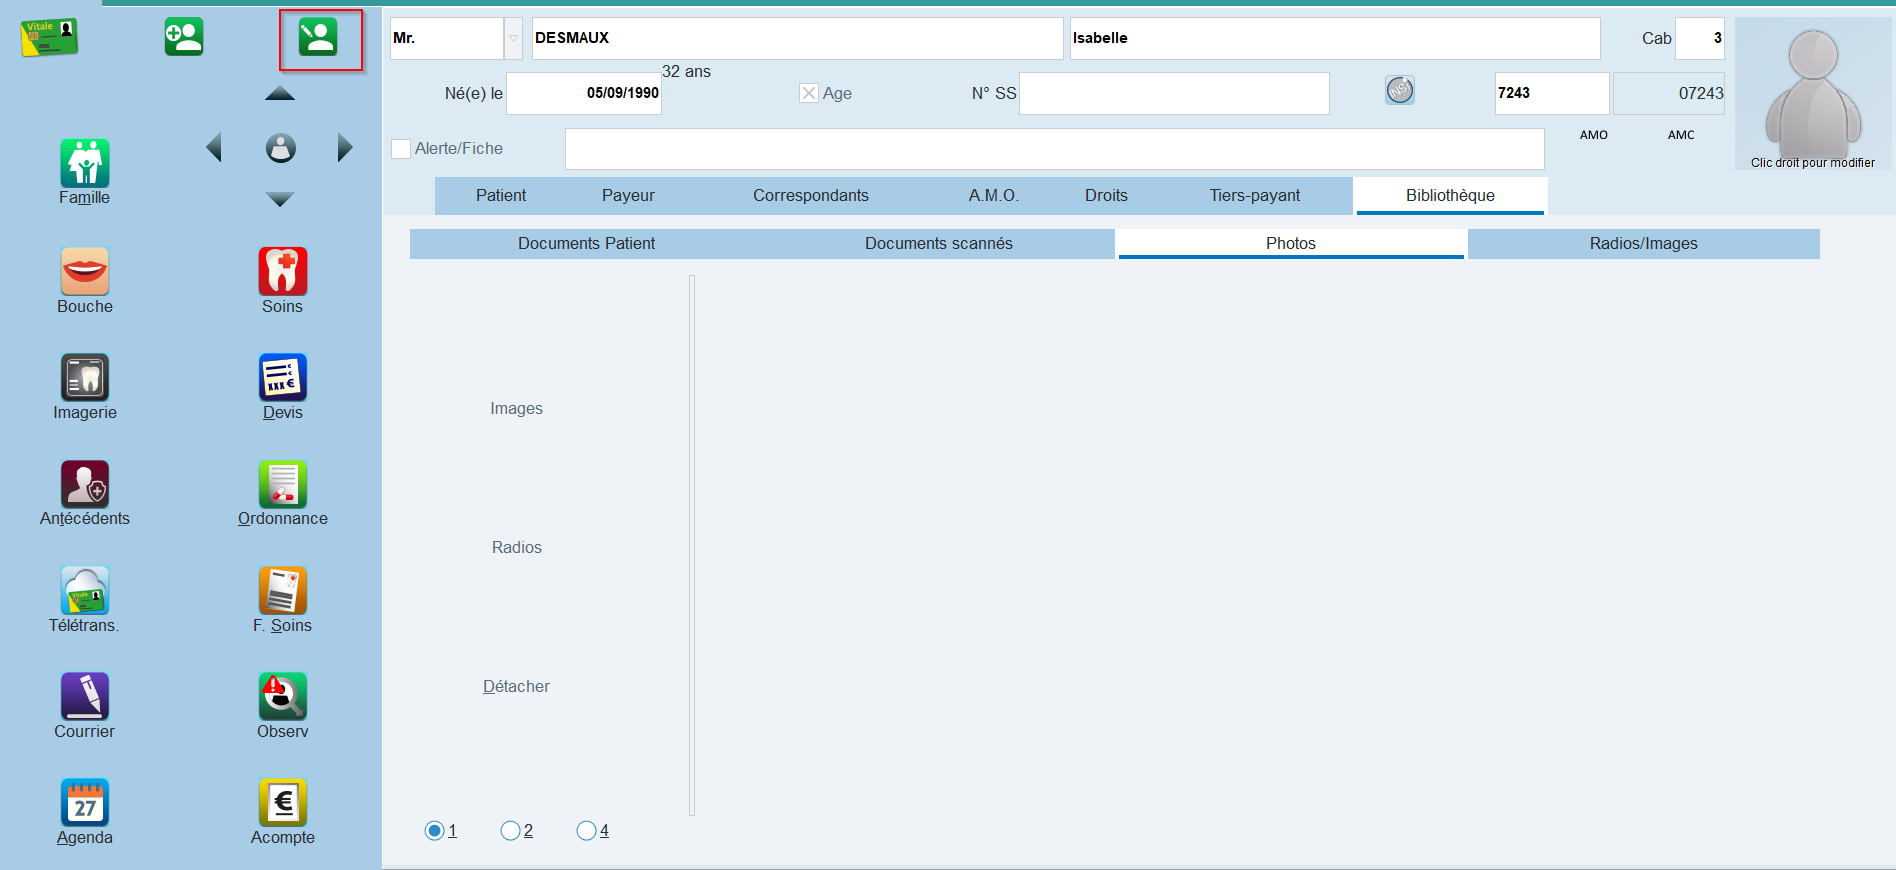This screenshot has height=870, width=1896.
Task: Click the Images button
Action: pos(516,408)
